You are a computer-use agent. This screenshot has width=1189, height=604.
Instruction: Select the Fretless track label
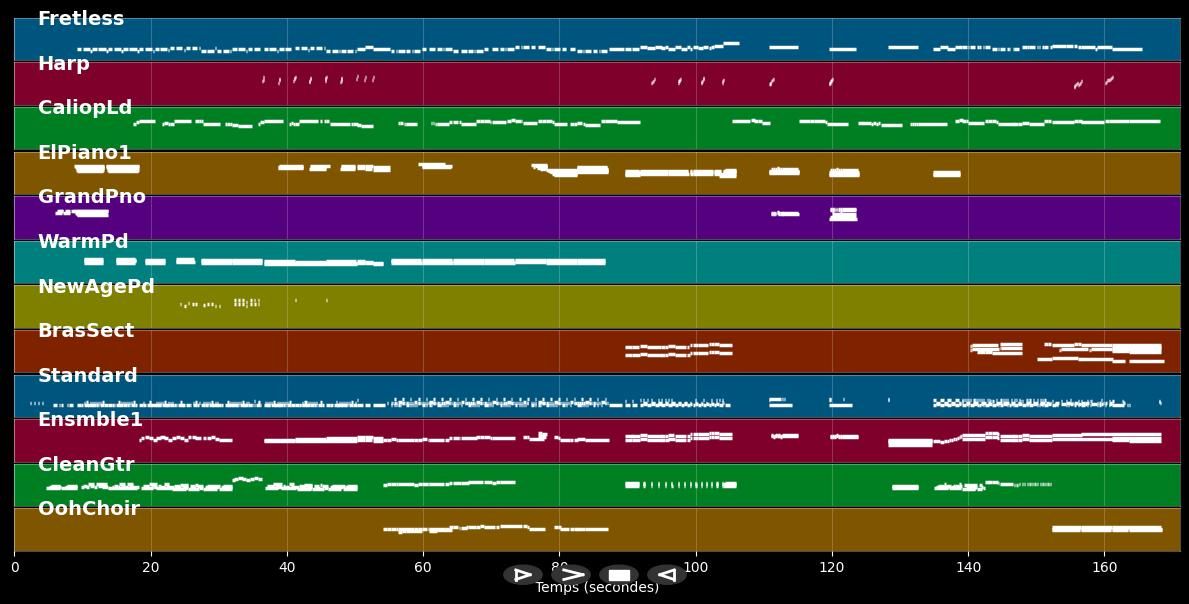(81, 19)
